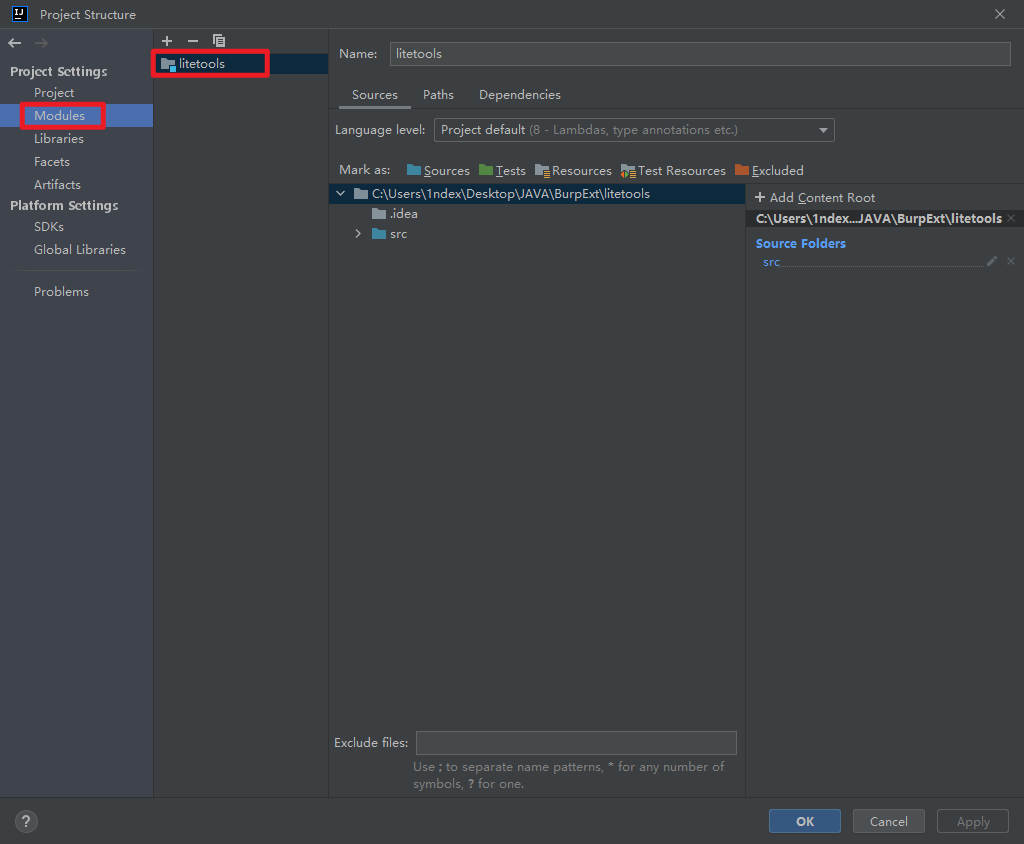
Task: Select the src folder in tree
Action: point(389,234)
